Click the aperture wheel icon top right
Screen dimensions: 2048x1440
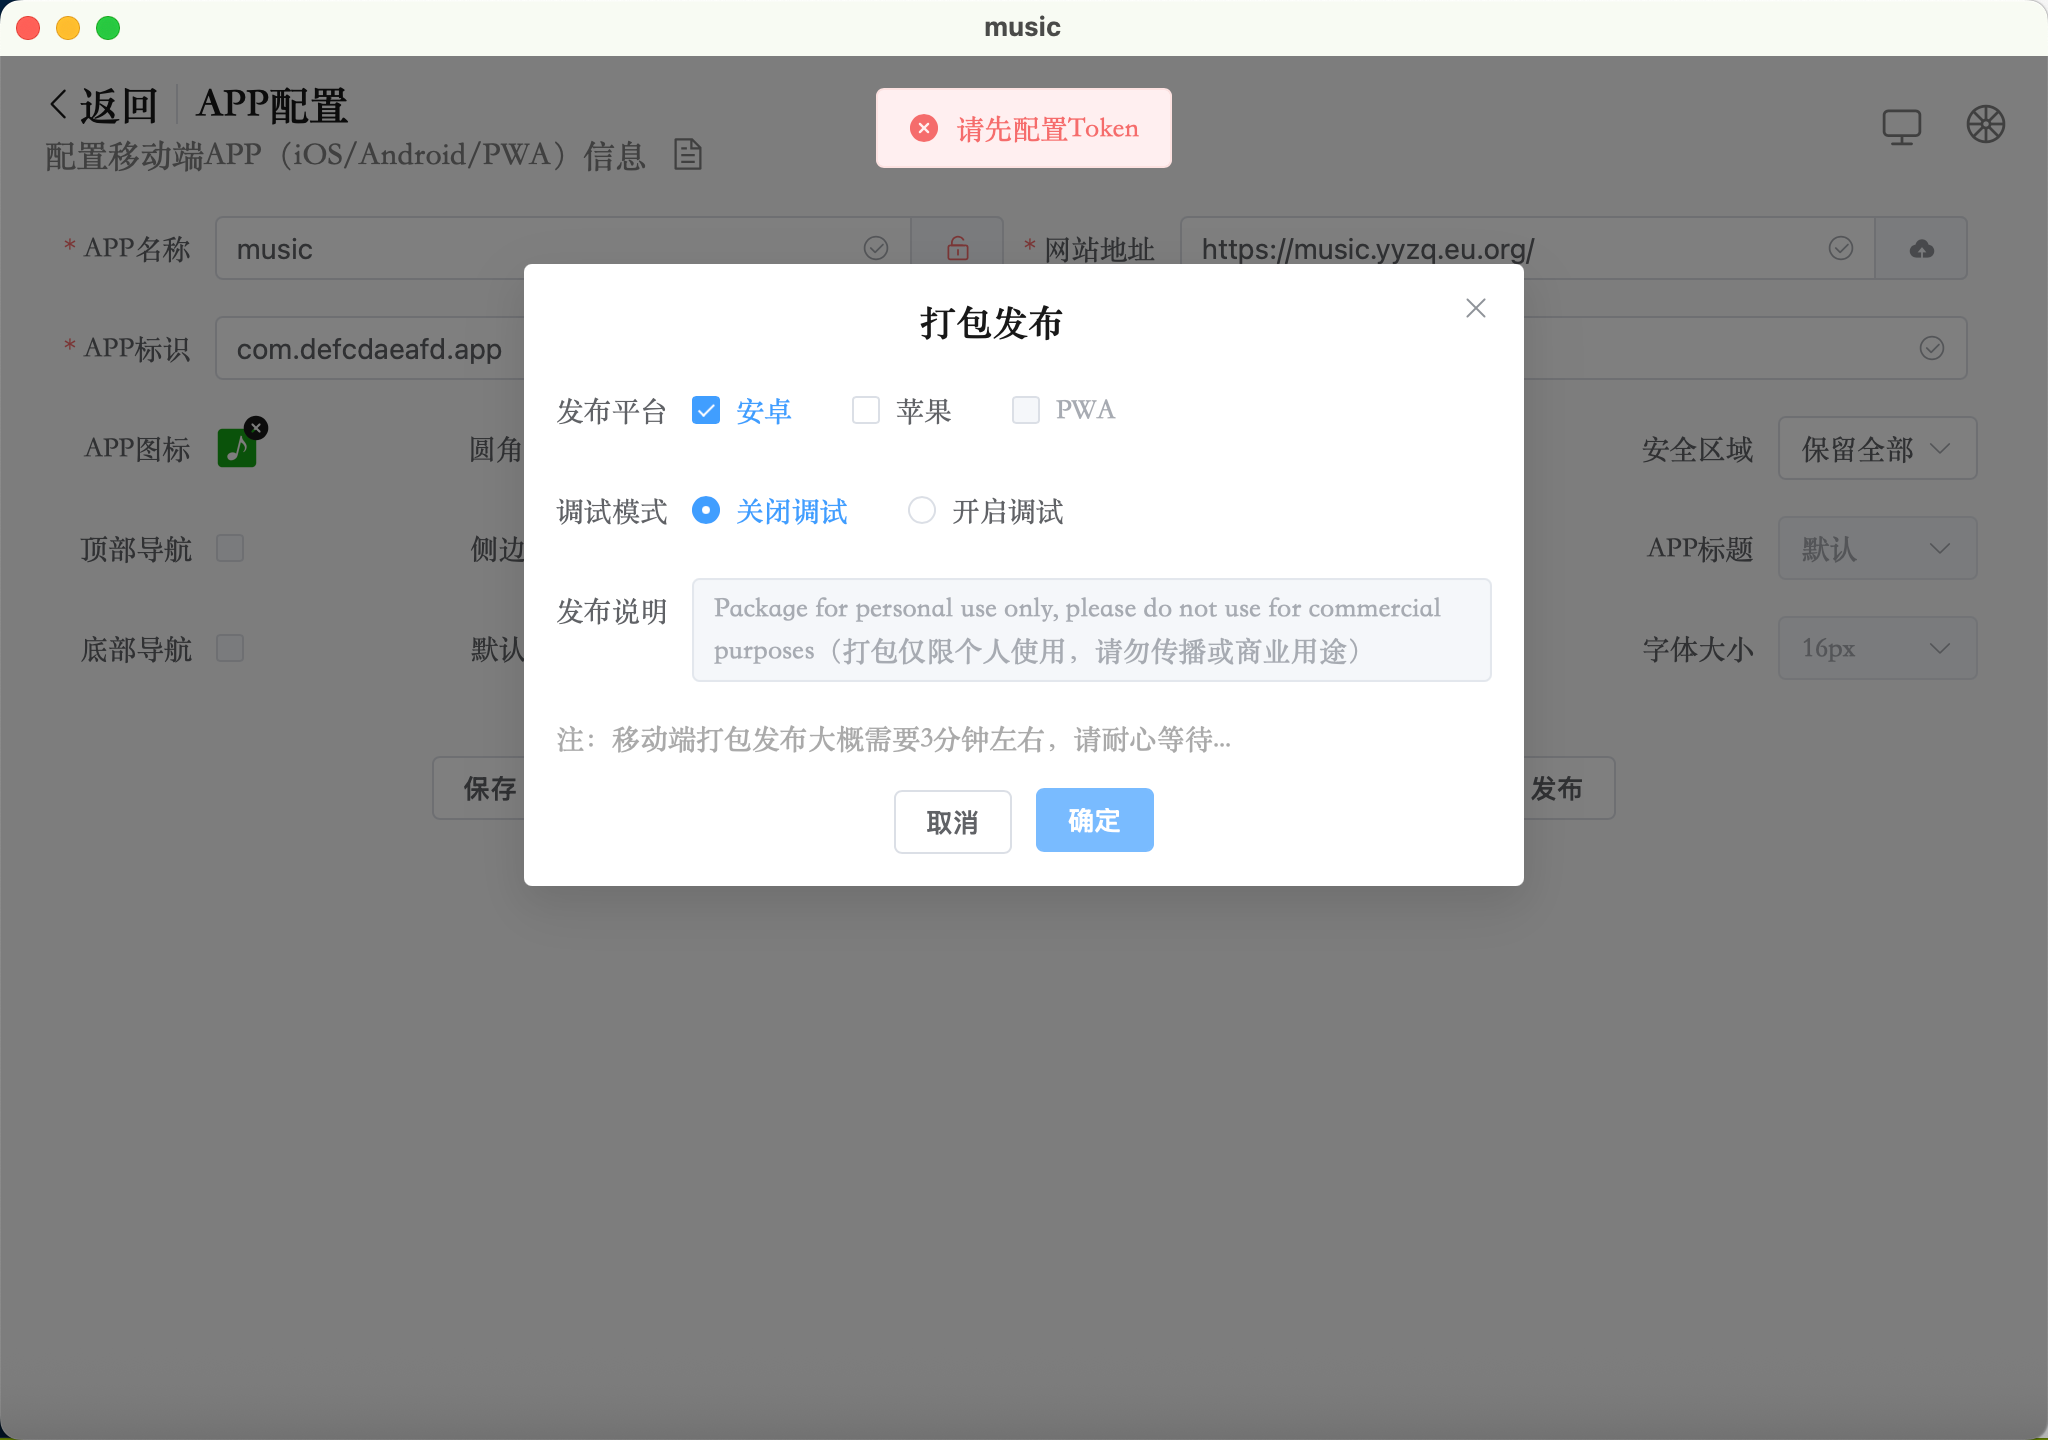pos(1985,125)
